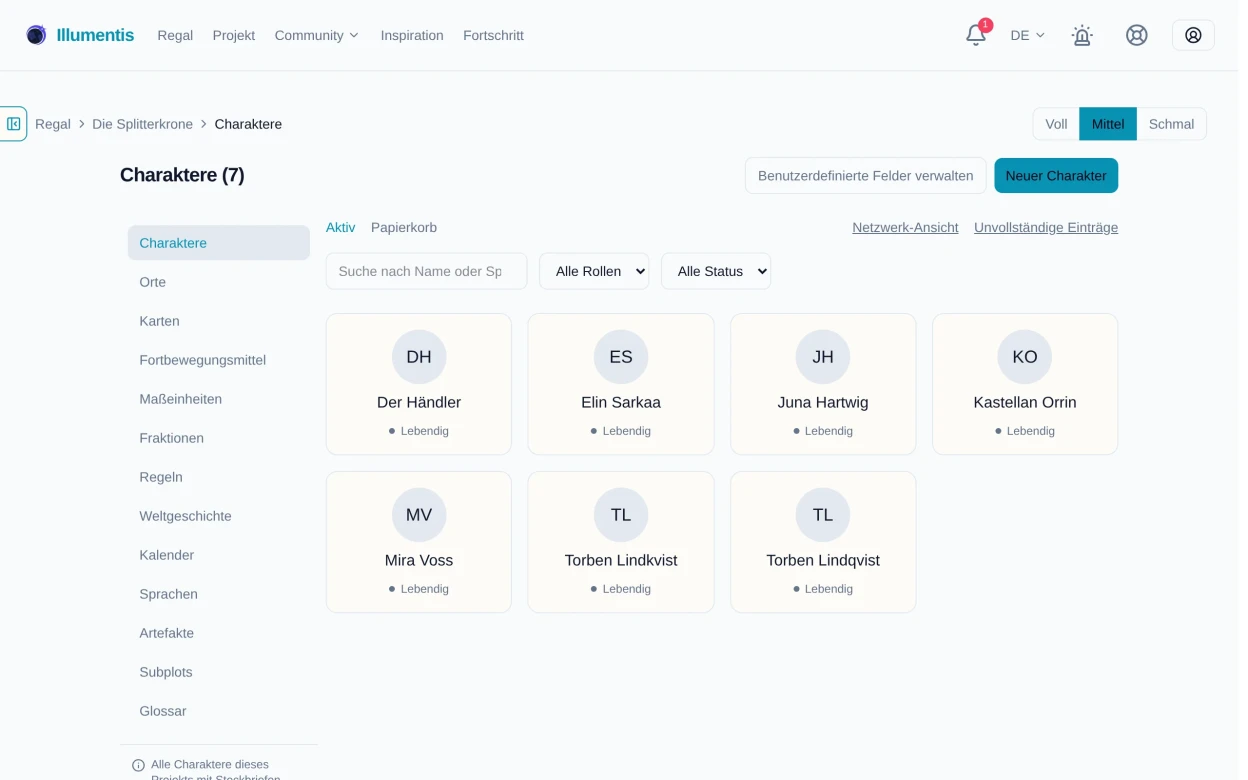1248x780 pixels.
Task: Open the DE language selector
Action: pyautogui.click(x=1027, y=35)
